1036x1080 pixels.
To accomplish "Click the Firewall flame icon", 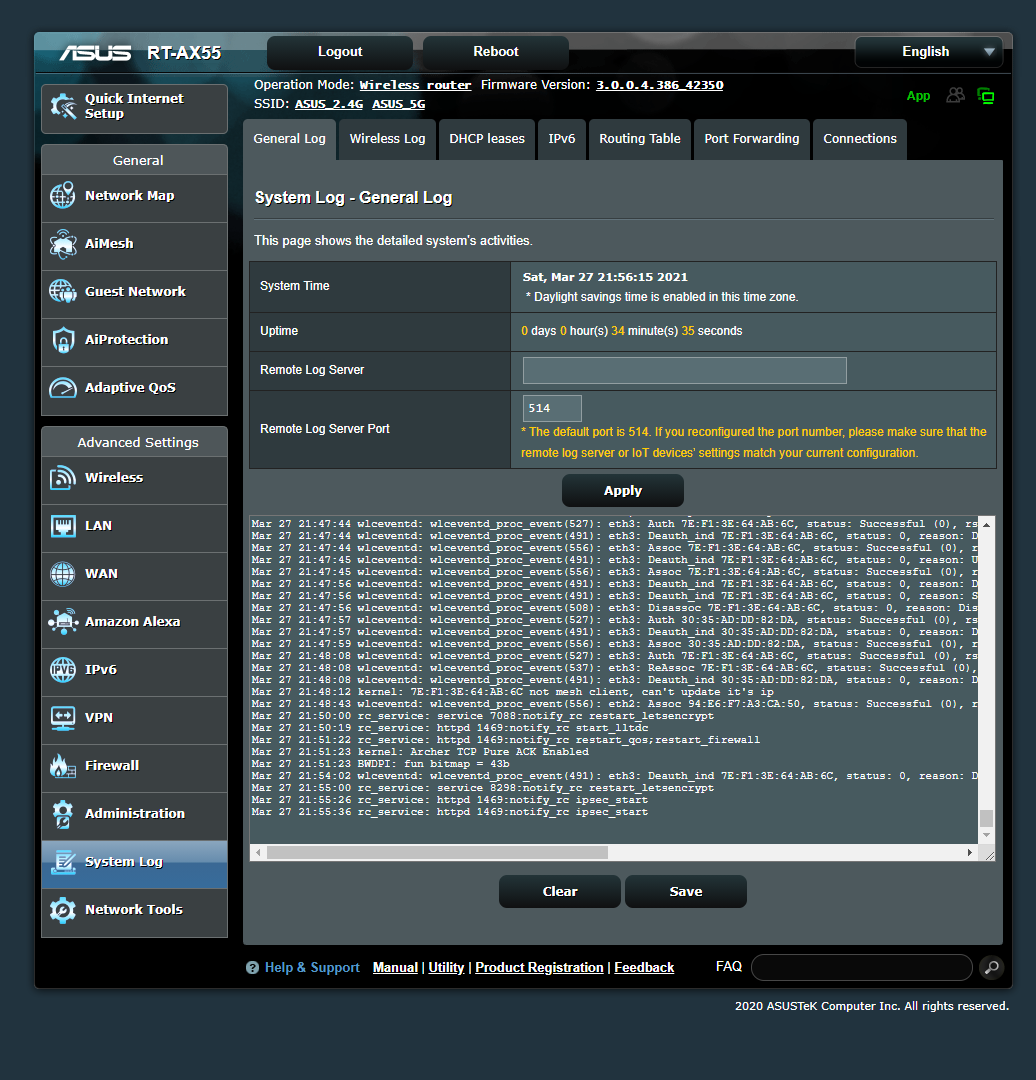I will click(x=63, y=766).
